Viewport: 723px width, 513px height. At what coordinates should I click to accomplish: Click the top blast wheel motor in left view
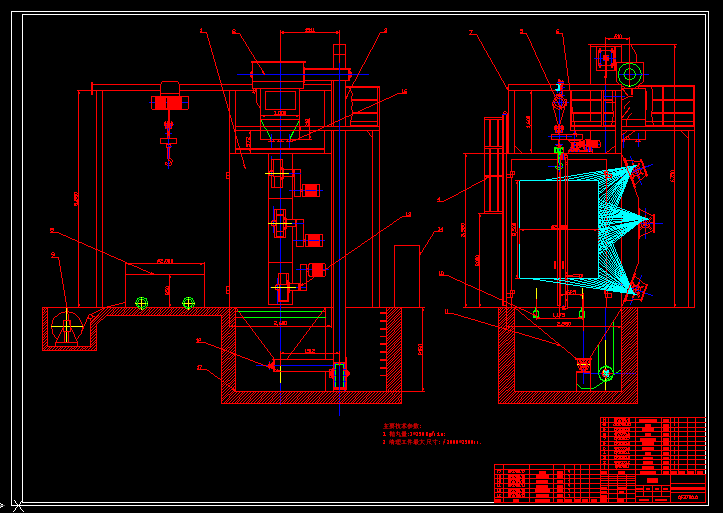pyautogui.click(x=309, y=189)
